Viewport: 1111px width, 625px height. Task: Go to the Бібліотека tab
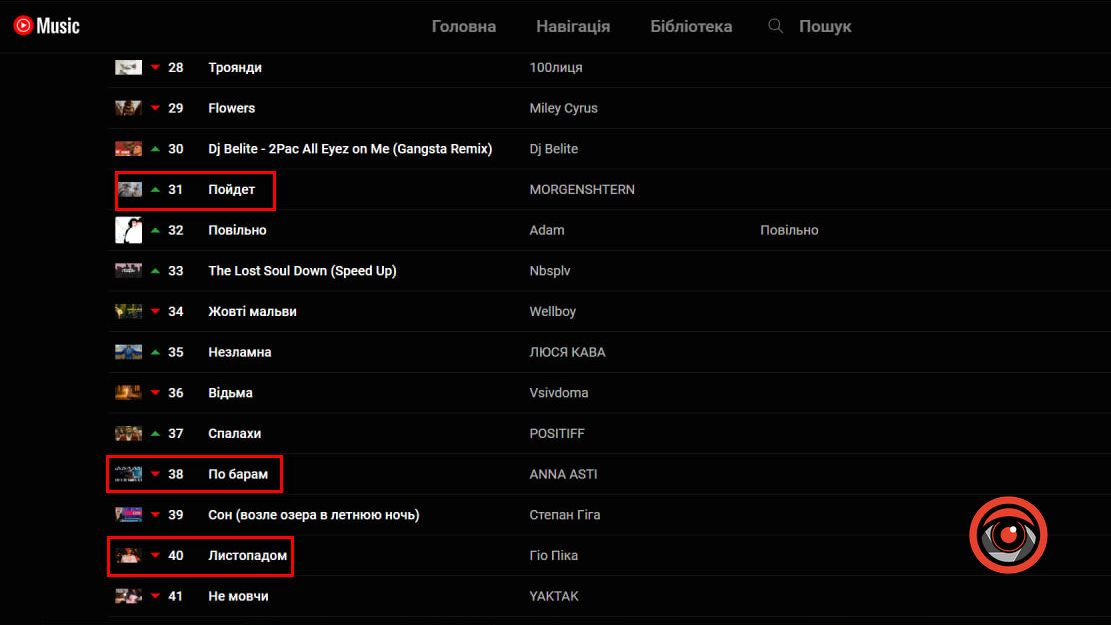click(x=691, y=27)
